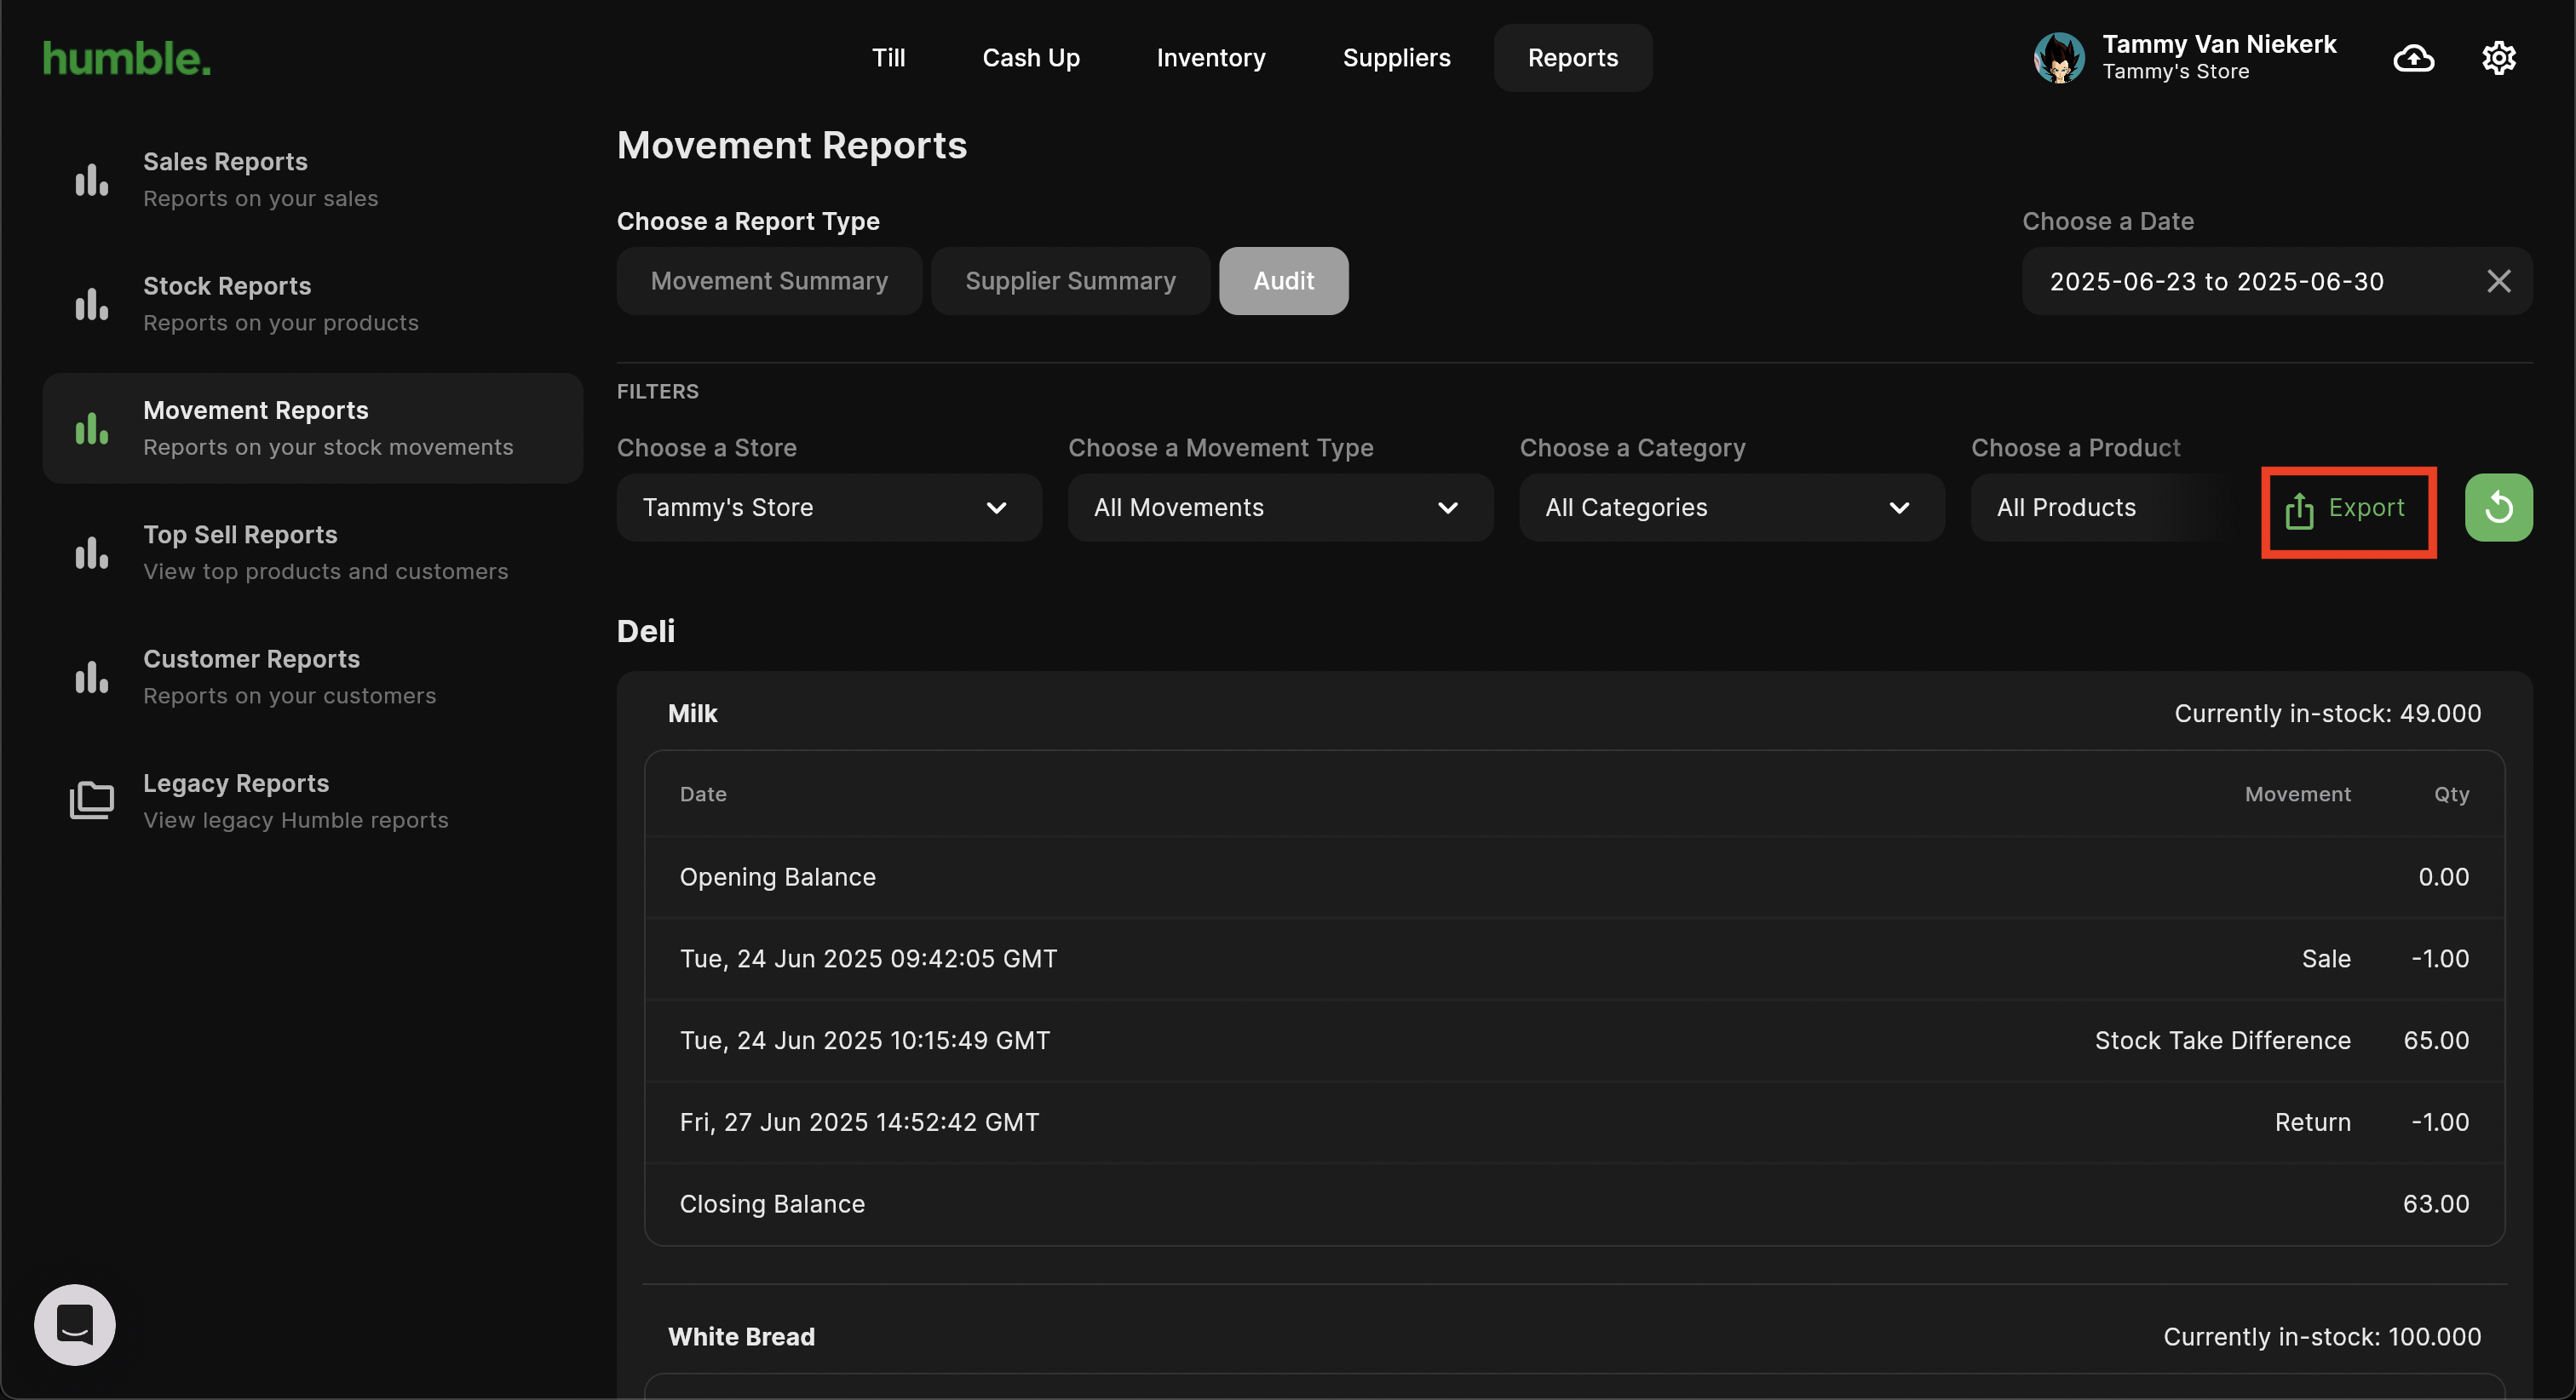Click the Movement Reports page heading
2576x1400 pixels.
[x=792, y=146]
